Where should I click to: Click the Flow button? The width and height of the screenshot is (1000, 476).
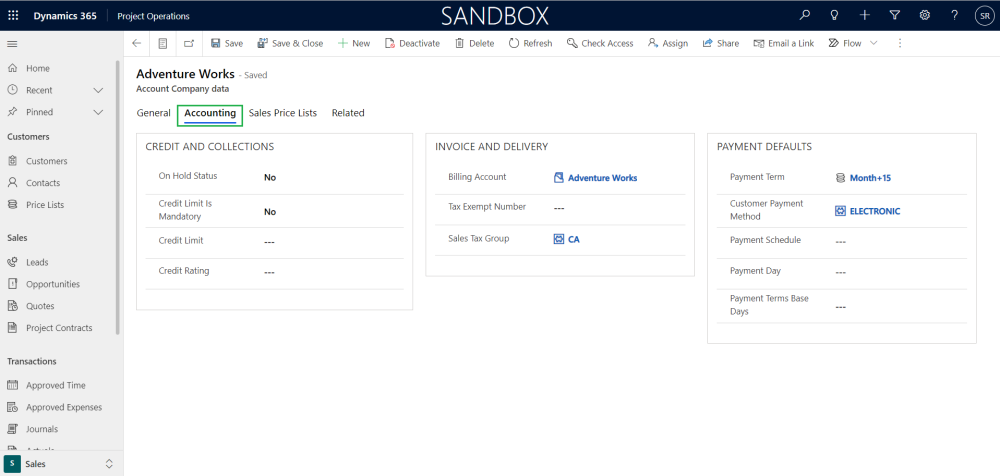pos(844,43)
